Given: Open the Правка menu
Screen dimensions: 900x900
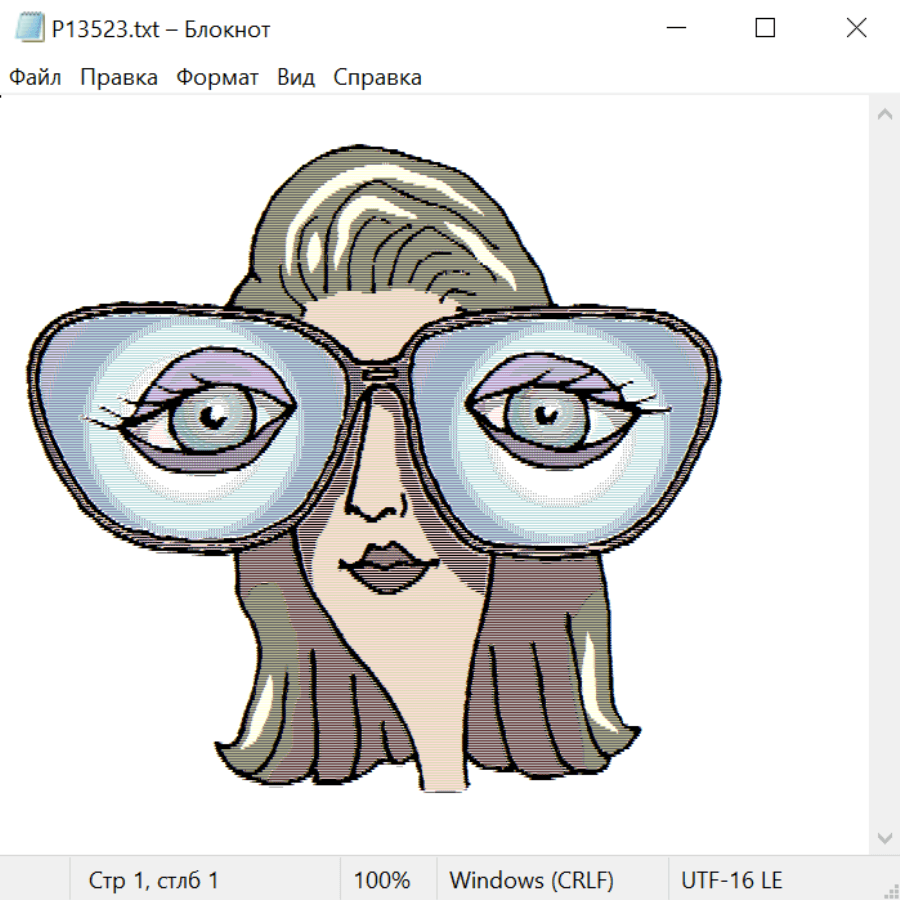Looking at the screenshot, I should 119,77.
